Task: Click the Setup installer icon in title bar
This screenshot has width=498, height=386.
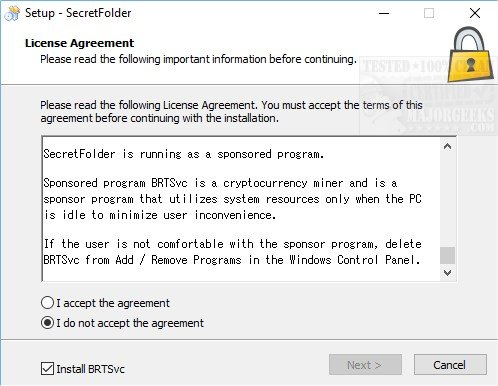Action: 12,13
